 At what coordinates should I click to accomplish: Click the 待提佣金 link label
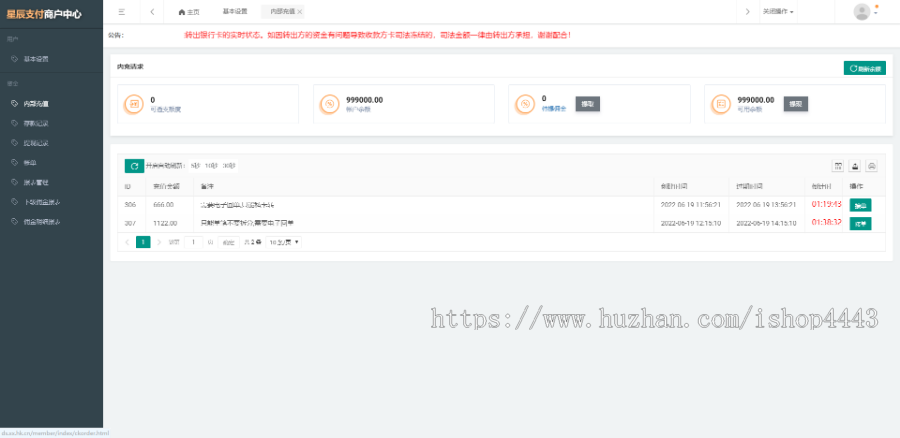click(554, 108)
